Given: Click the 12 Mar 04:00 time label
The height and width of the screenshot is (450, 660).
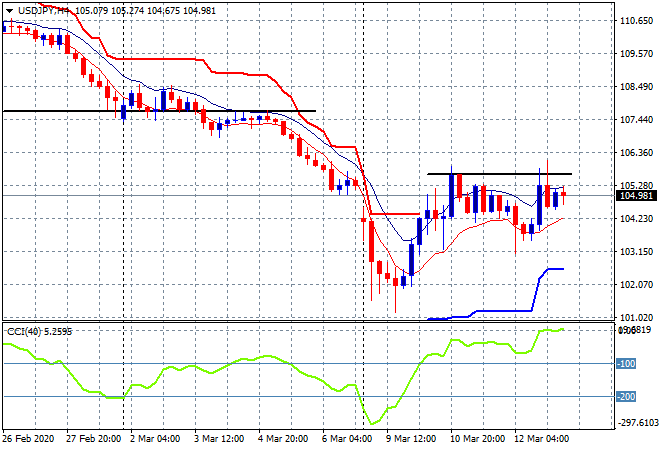Looking at the screenshot, I should 541,439.
